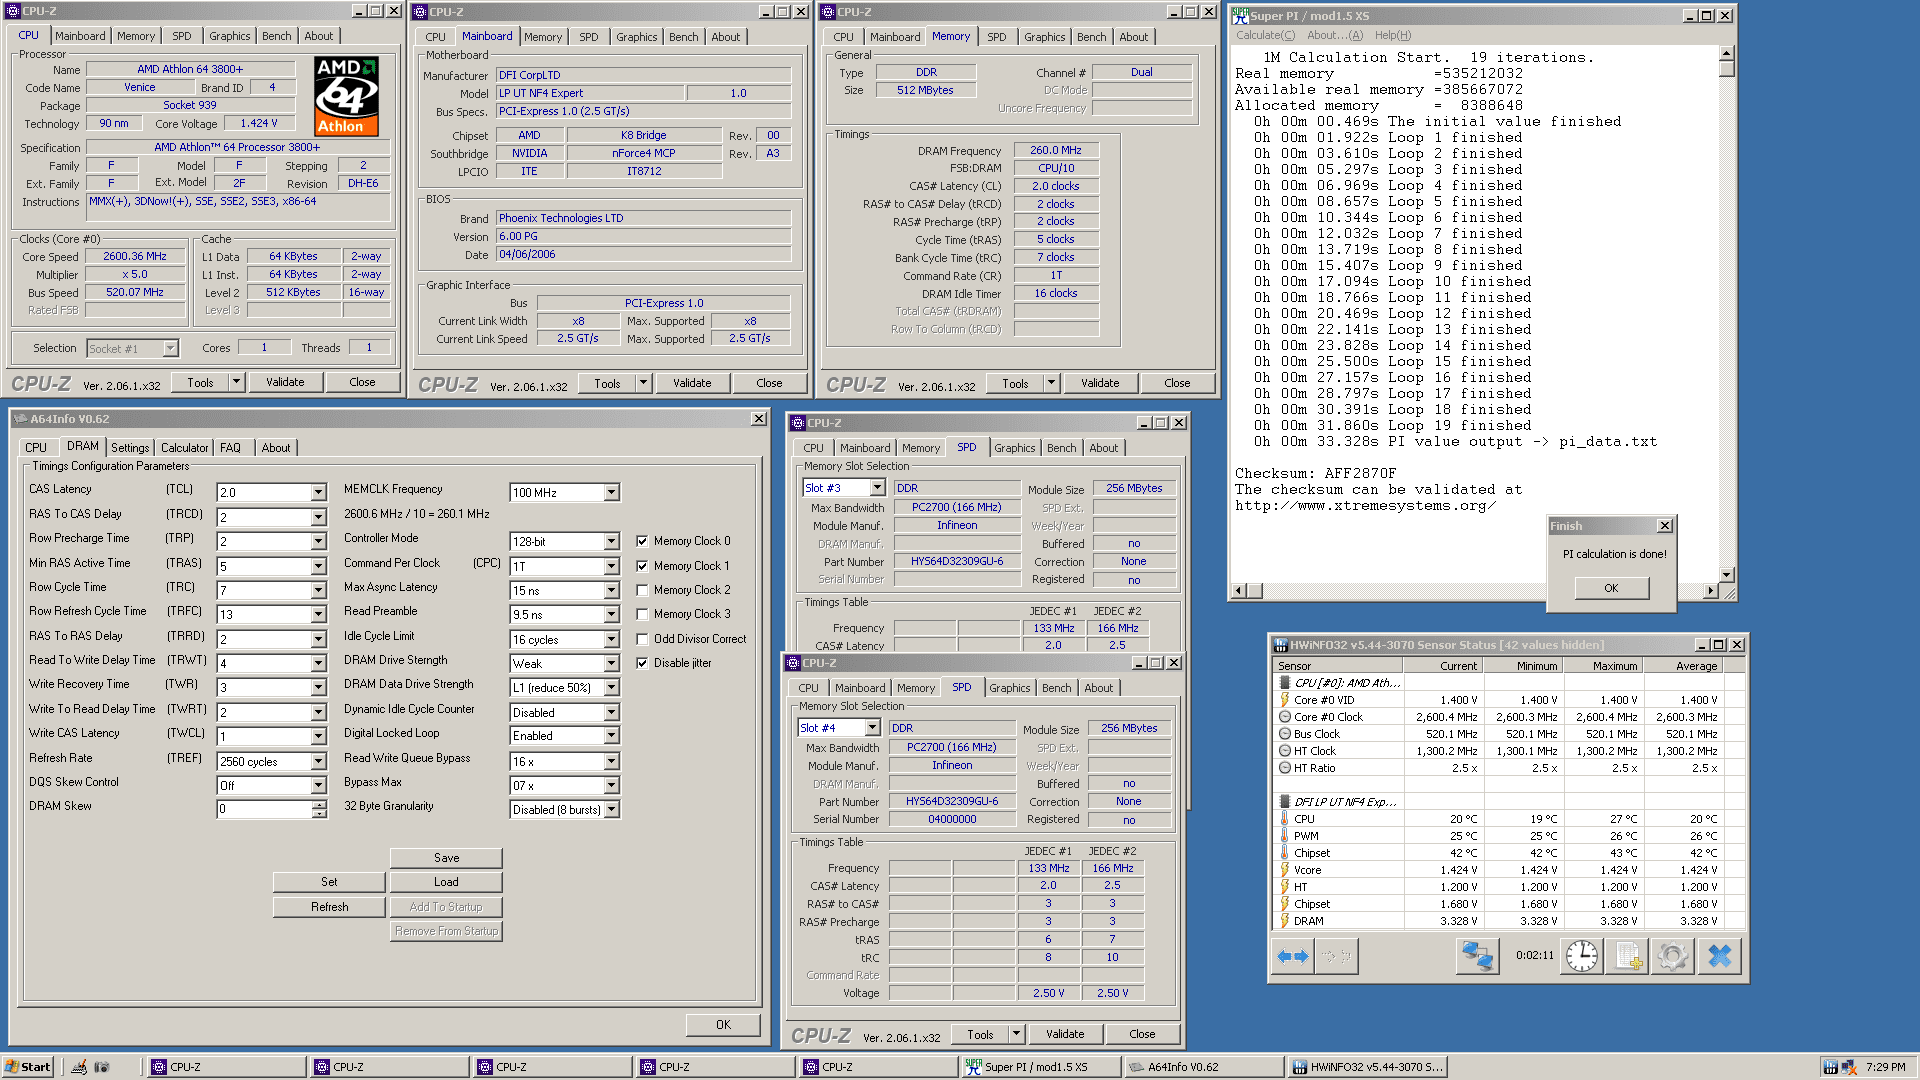
Task: Open HWiNFO network/remote monitoring icon
Action: 1477,956
